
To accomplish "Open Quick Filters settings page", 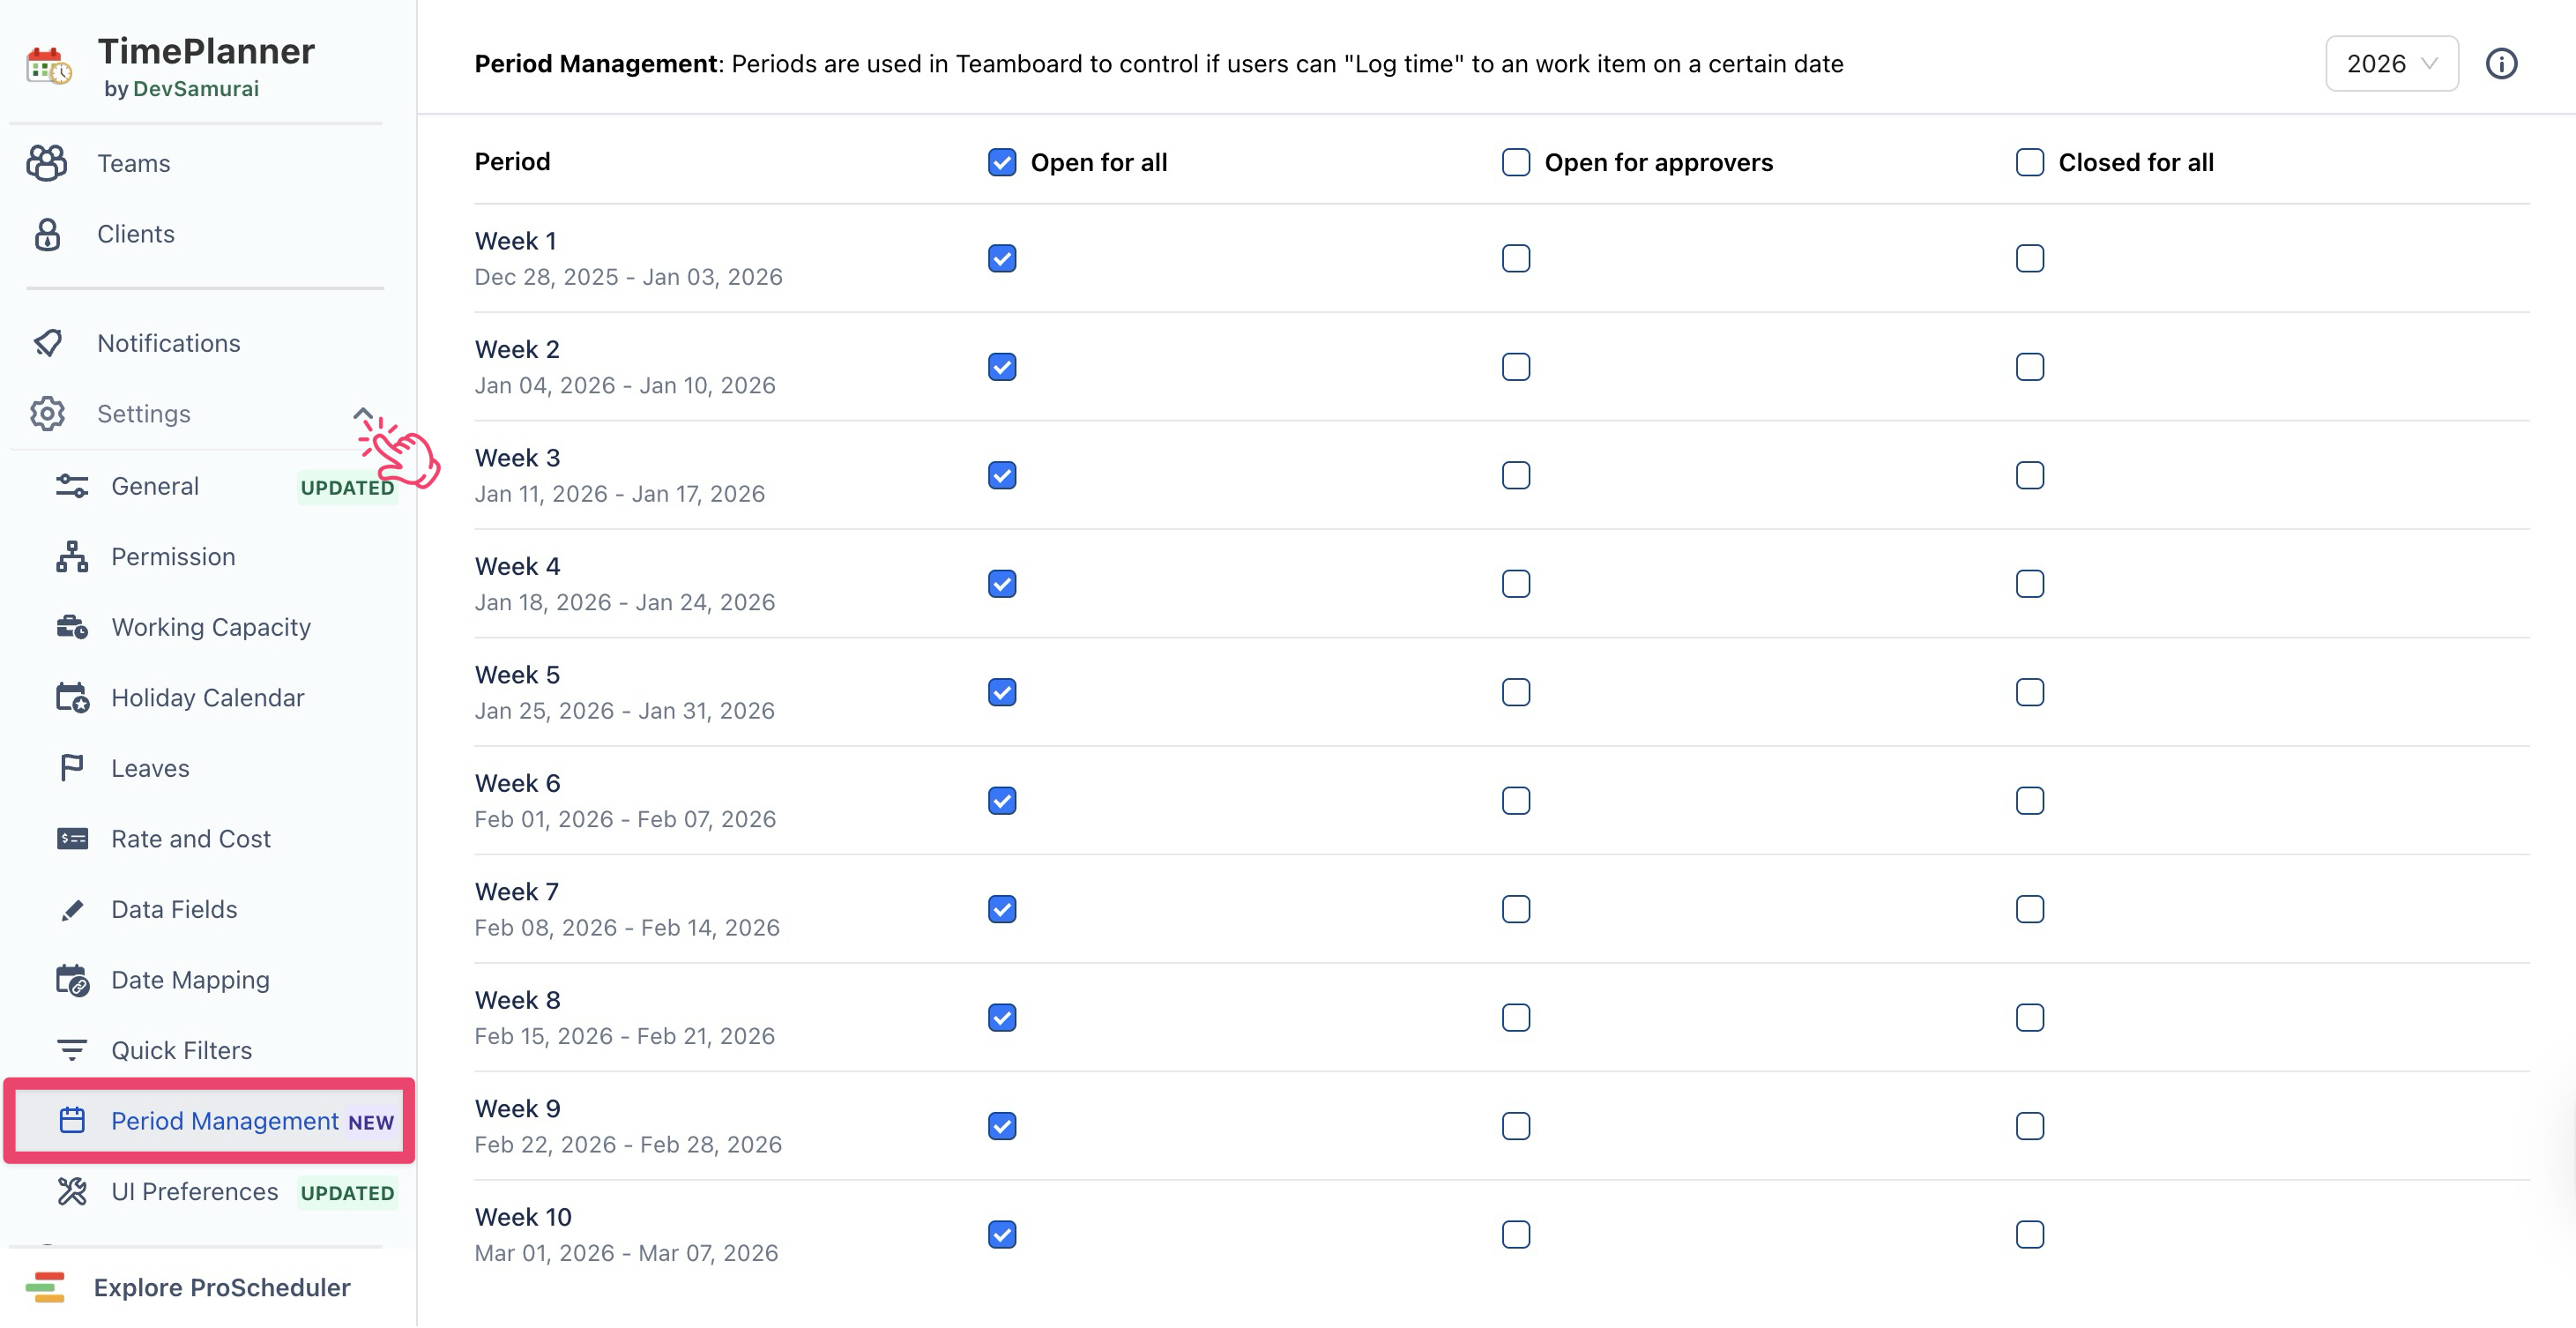I will tap(181, 1050).
